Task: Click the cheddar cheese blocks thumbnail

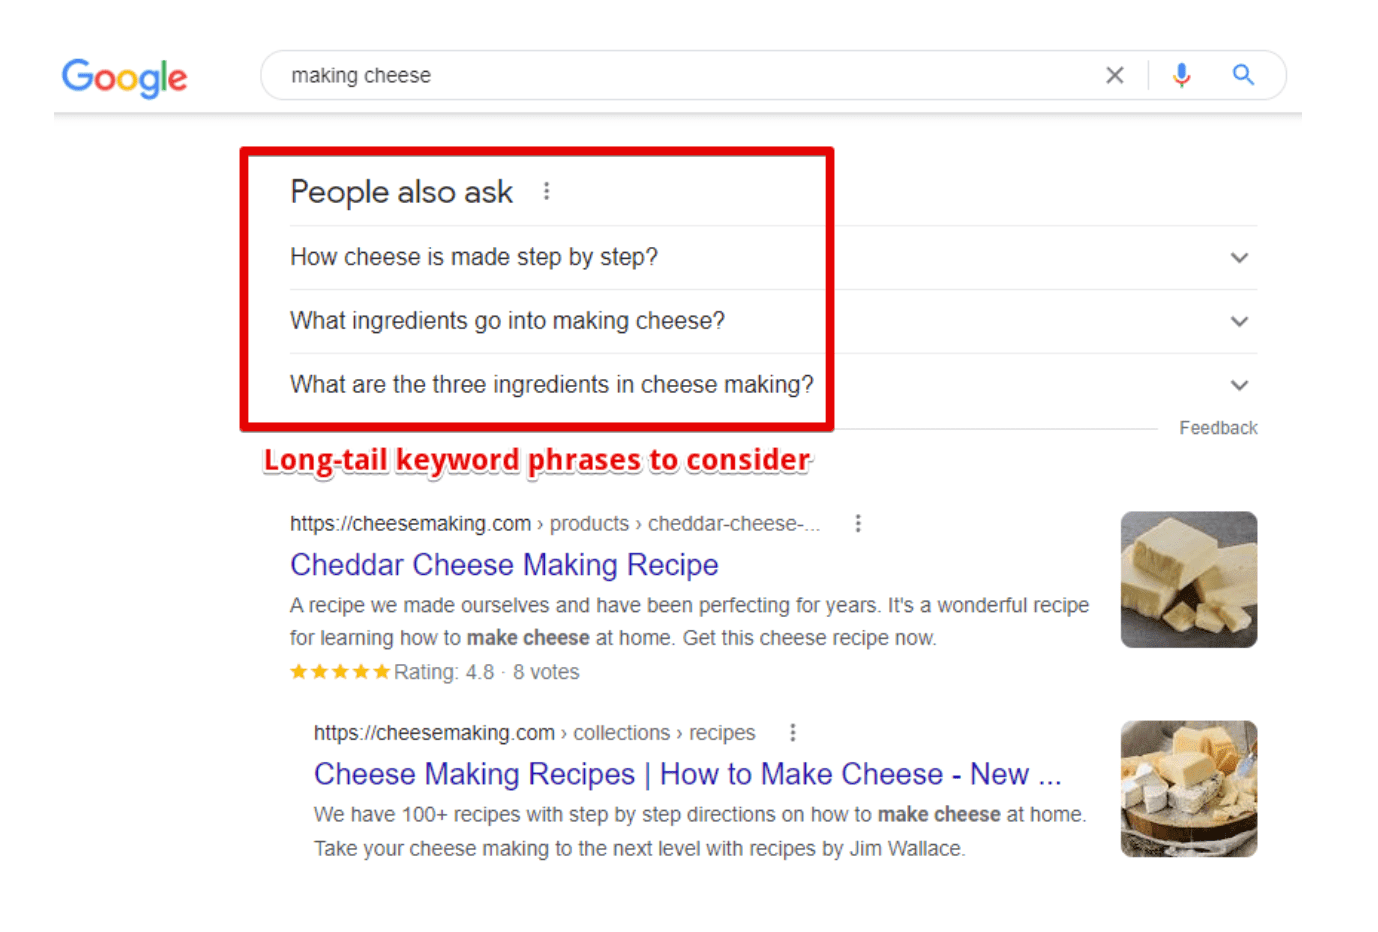Action: 1189,580
